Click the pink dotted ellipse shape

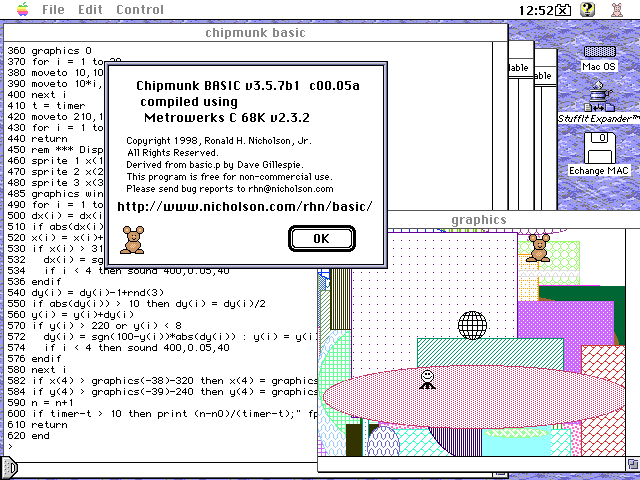(473, 397)
